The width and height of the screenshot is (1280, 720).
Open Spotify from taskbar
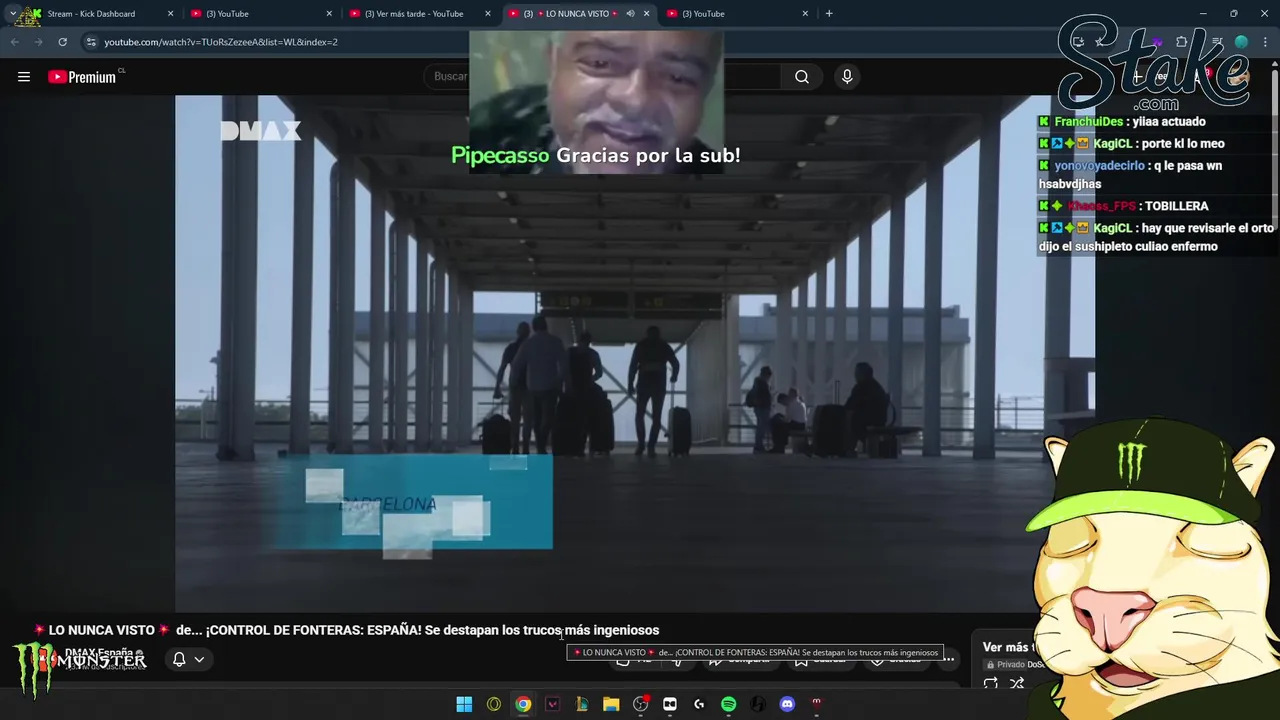(729, 704)
